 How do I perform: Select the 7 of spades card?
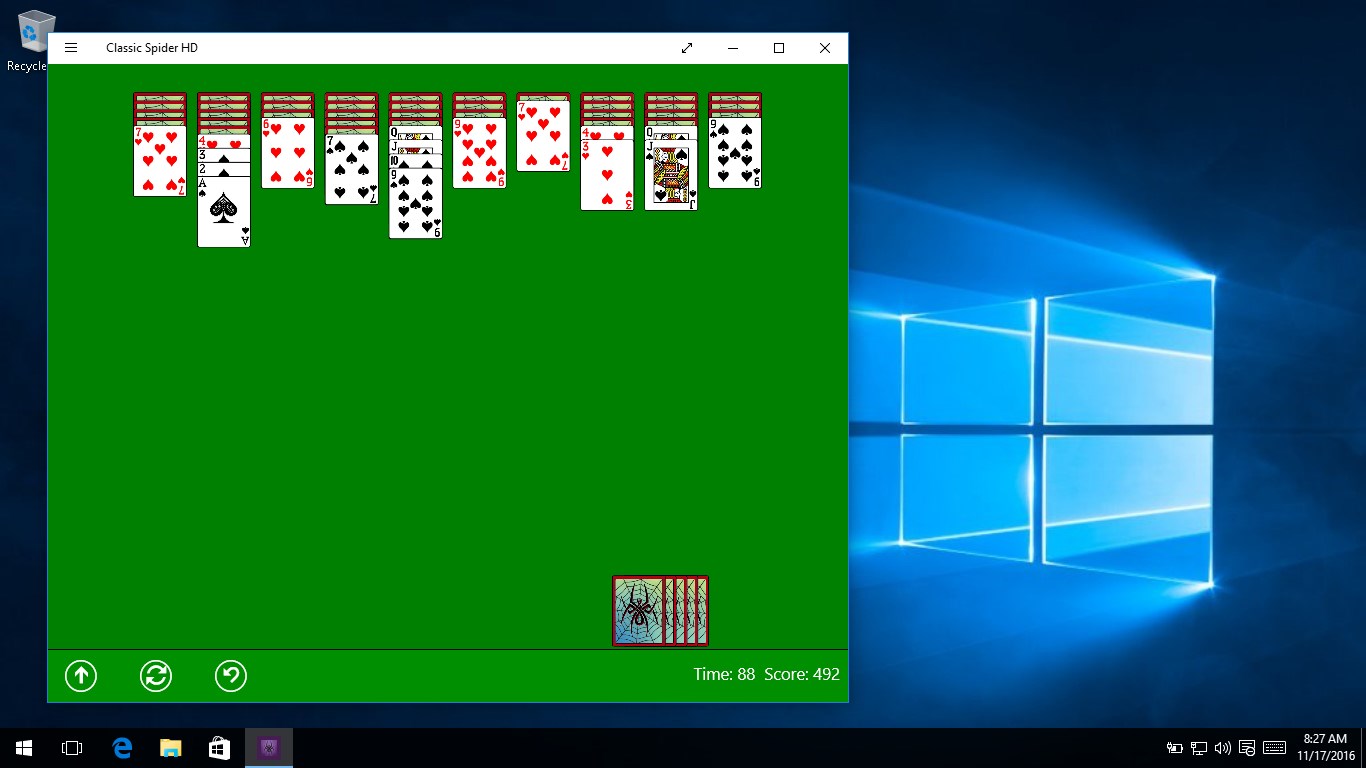pyautogui.click(x=352, y=169)
